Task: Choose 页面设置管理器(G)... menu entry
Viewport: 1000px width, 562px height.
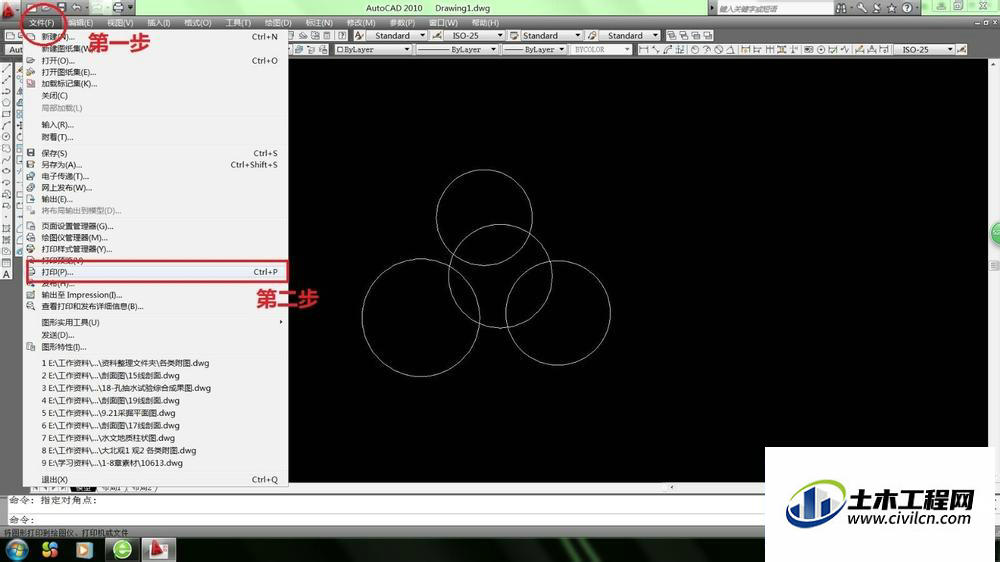Action: pos(156,226)
